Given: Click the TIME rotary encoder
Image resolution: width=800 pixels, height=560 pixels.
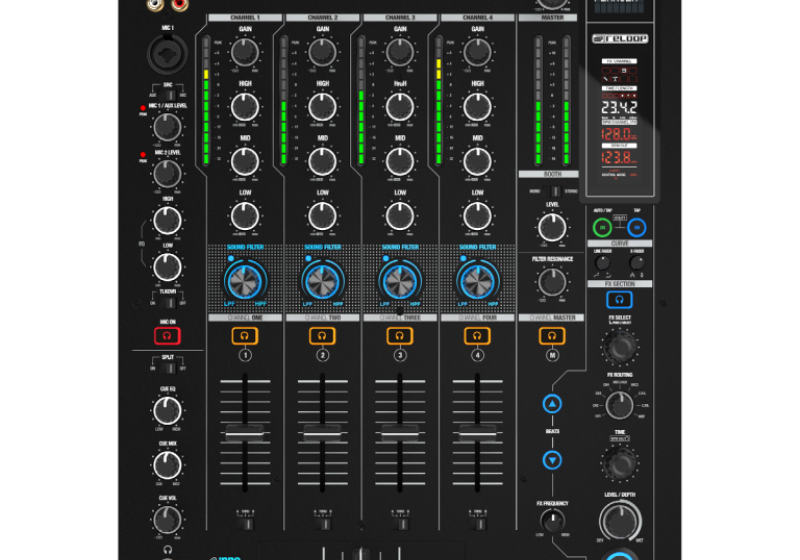Looking at the screenshot, I should [x=620, y=463].
